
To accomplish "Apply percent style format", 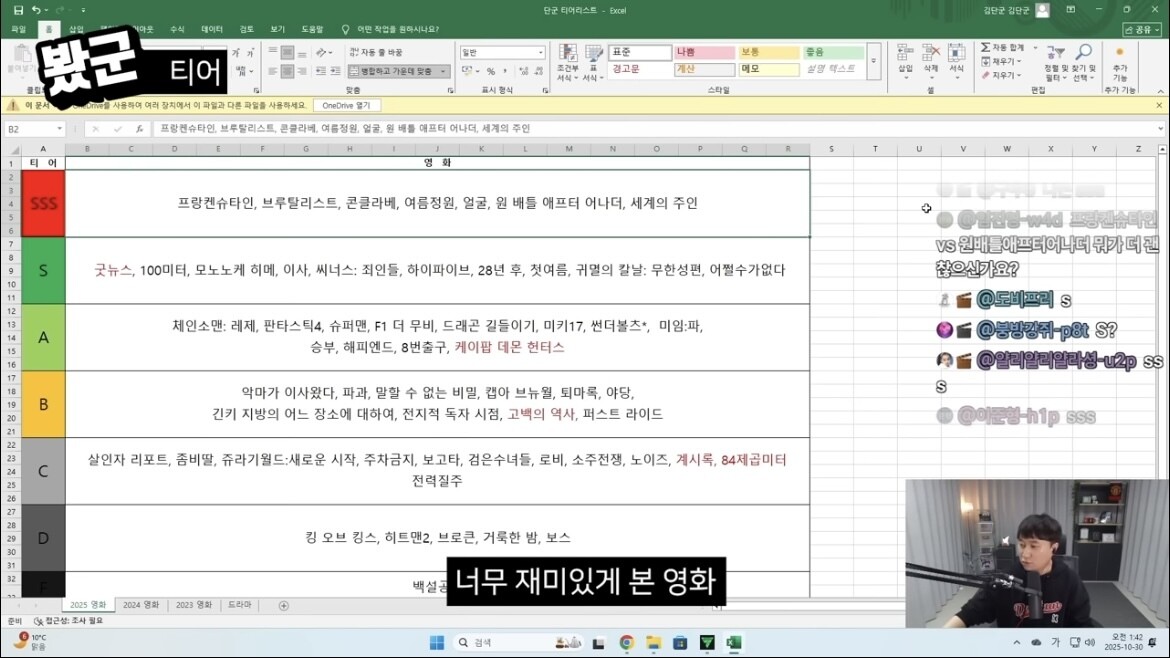I will tap(491, 72).
